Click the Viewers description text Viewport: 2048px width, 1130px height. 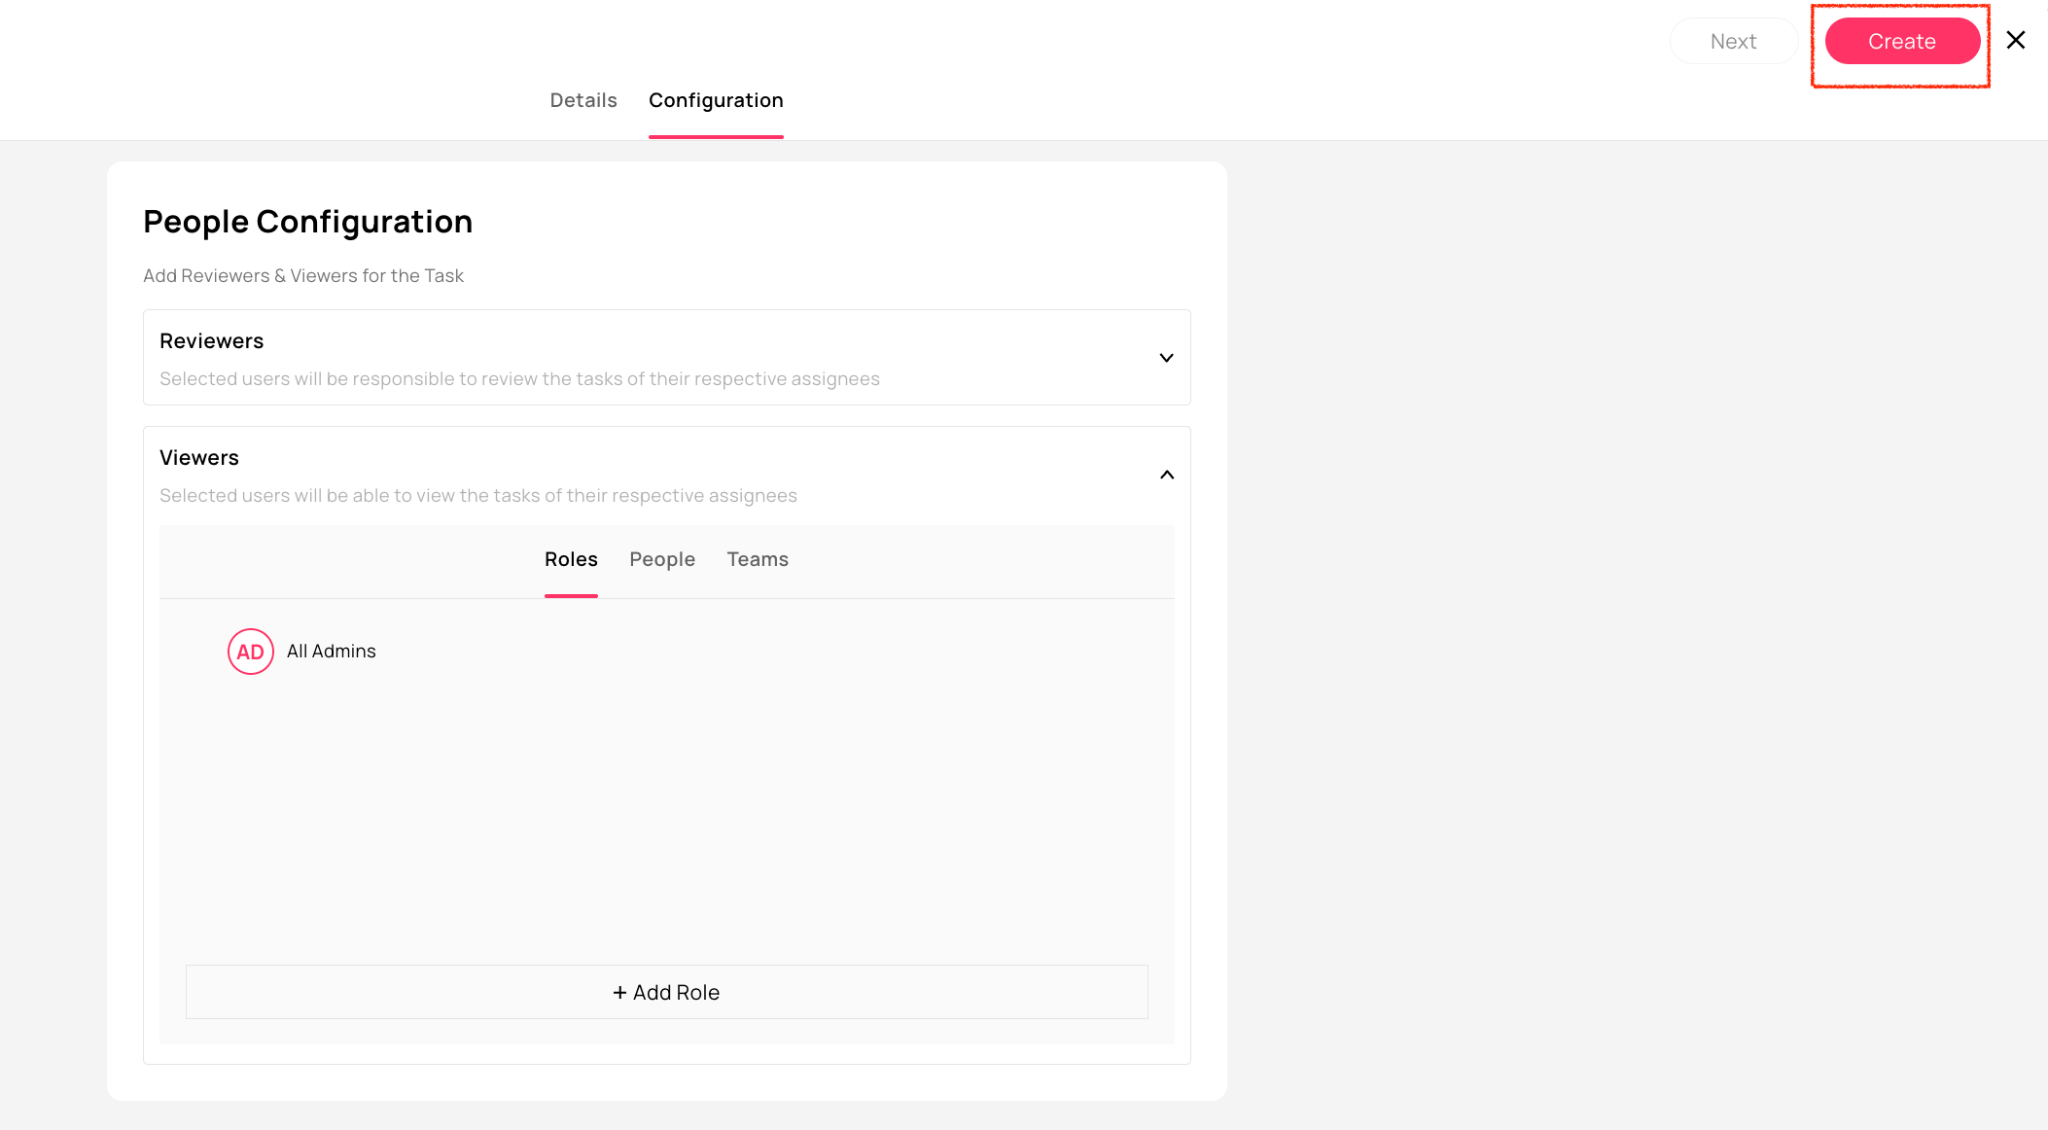pos(478,496)
